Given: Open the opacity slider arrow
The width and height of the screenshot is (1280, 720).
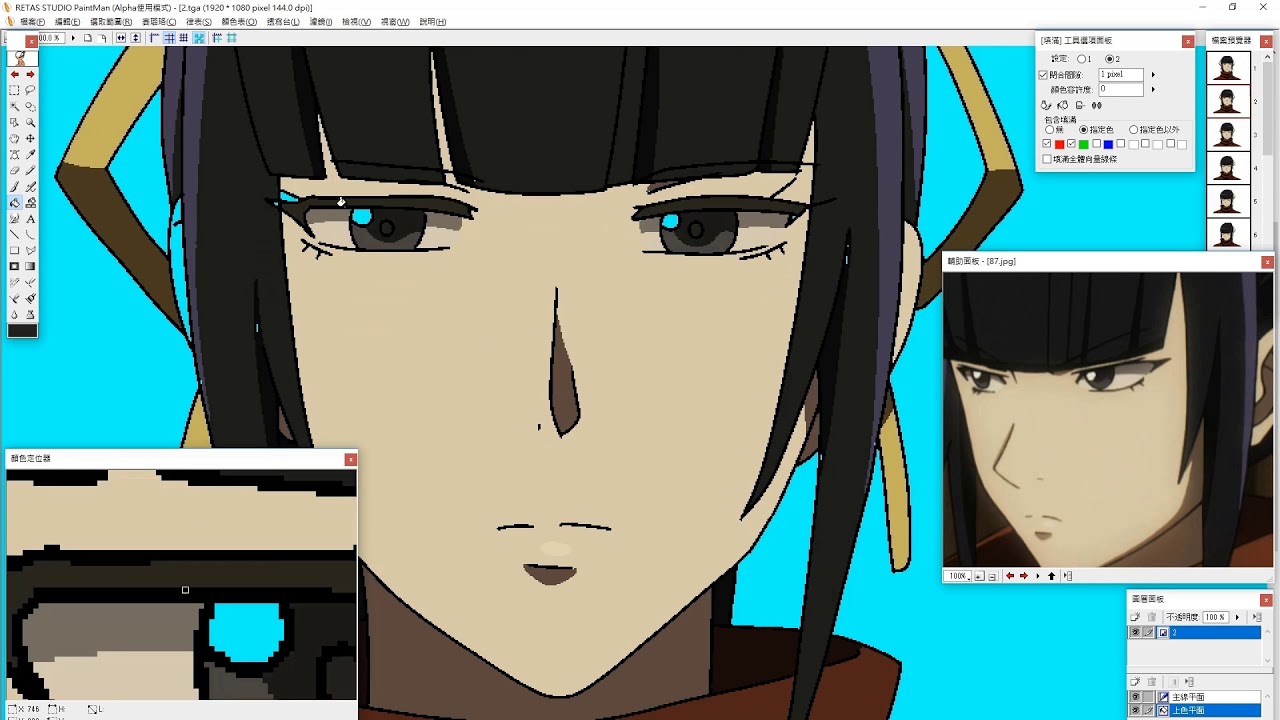Looking at the screenshot, I should click(1237, 617).
